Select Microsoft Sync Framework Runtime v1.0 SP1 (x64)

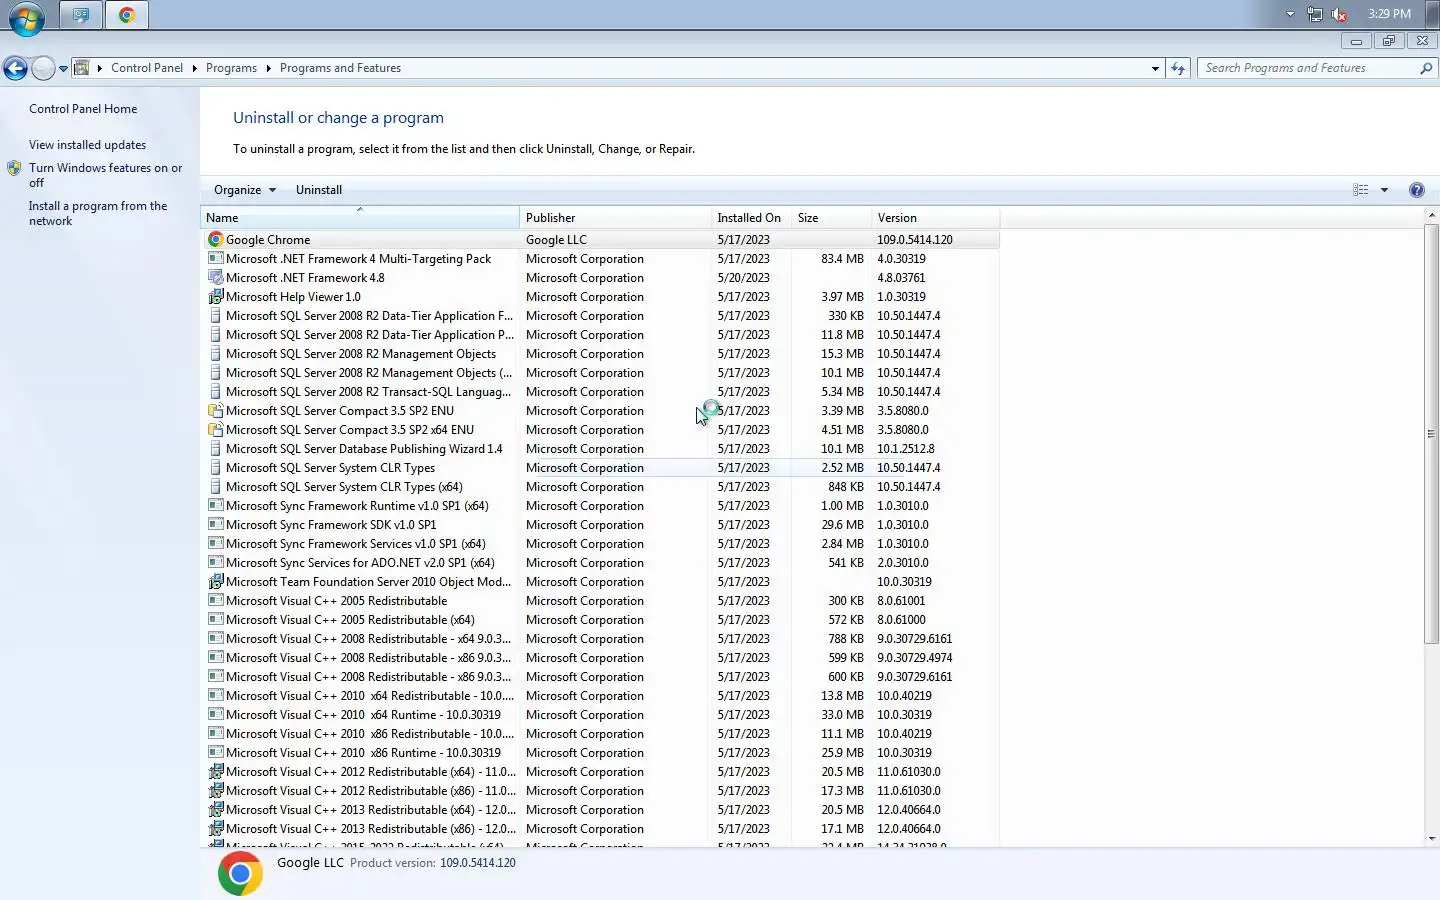coord(600,506)
